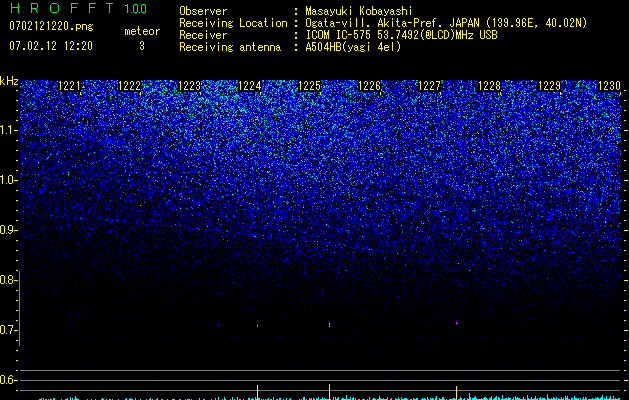Click the date stamp 07.02.12 12:20
This screenshot has width=629, height=400.
[x=51, y=46]
